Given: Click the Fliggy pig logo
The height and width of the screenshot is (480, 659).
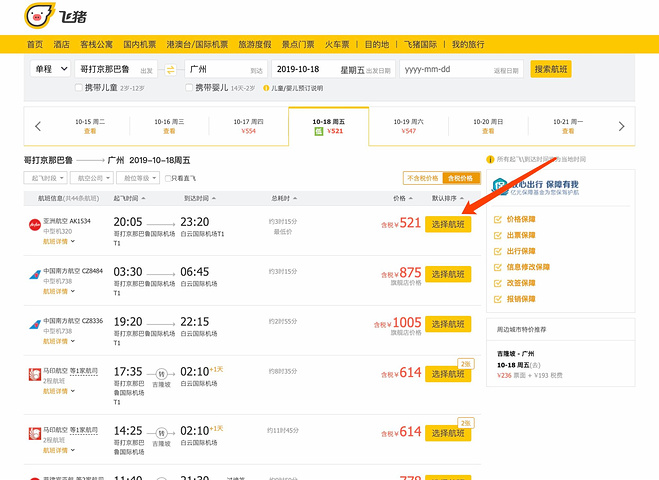Looking at the screenshot, I should [38, 17].
